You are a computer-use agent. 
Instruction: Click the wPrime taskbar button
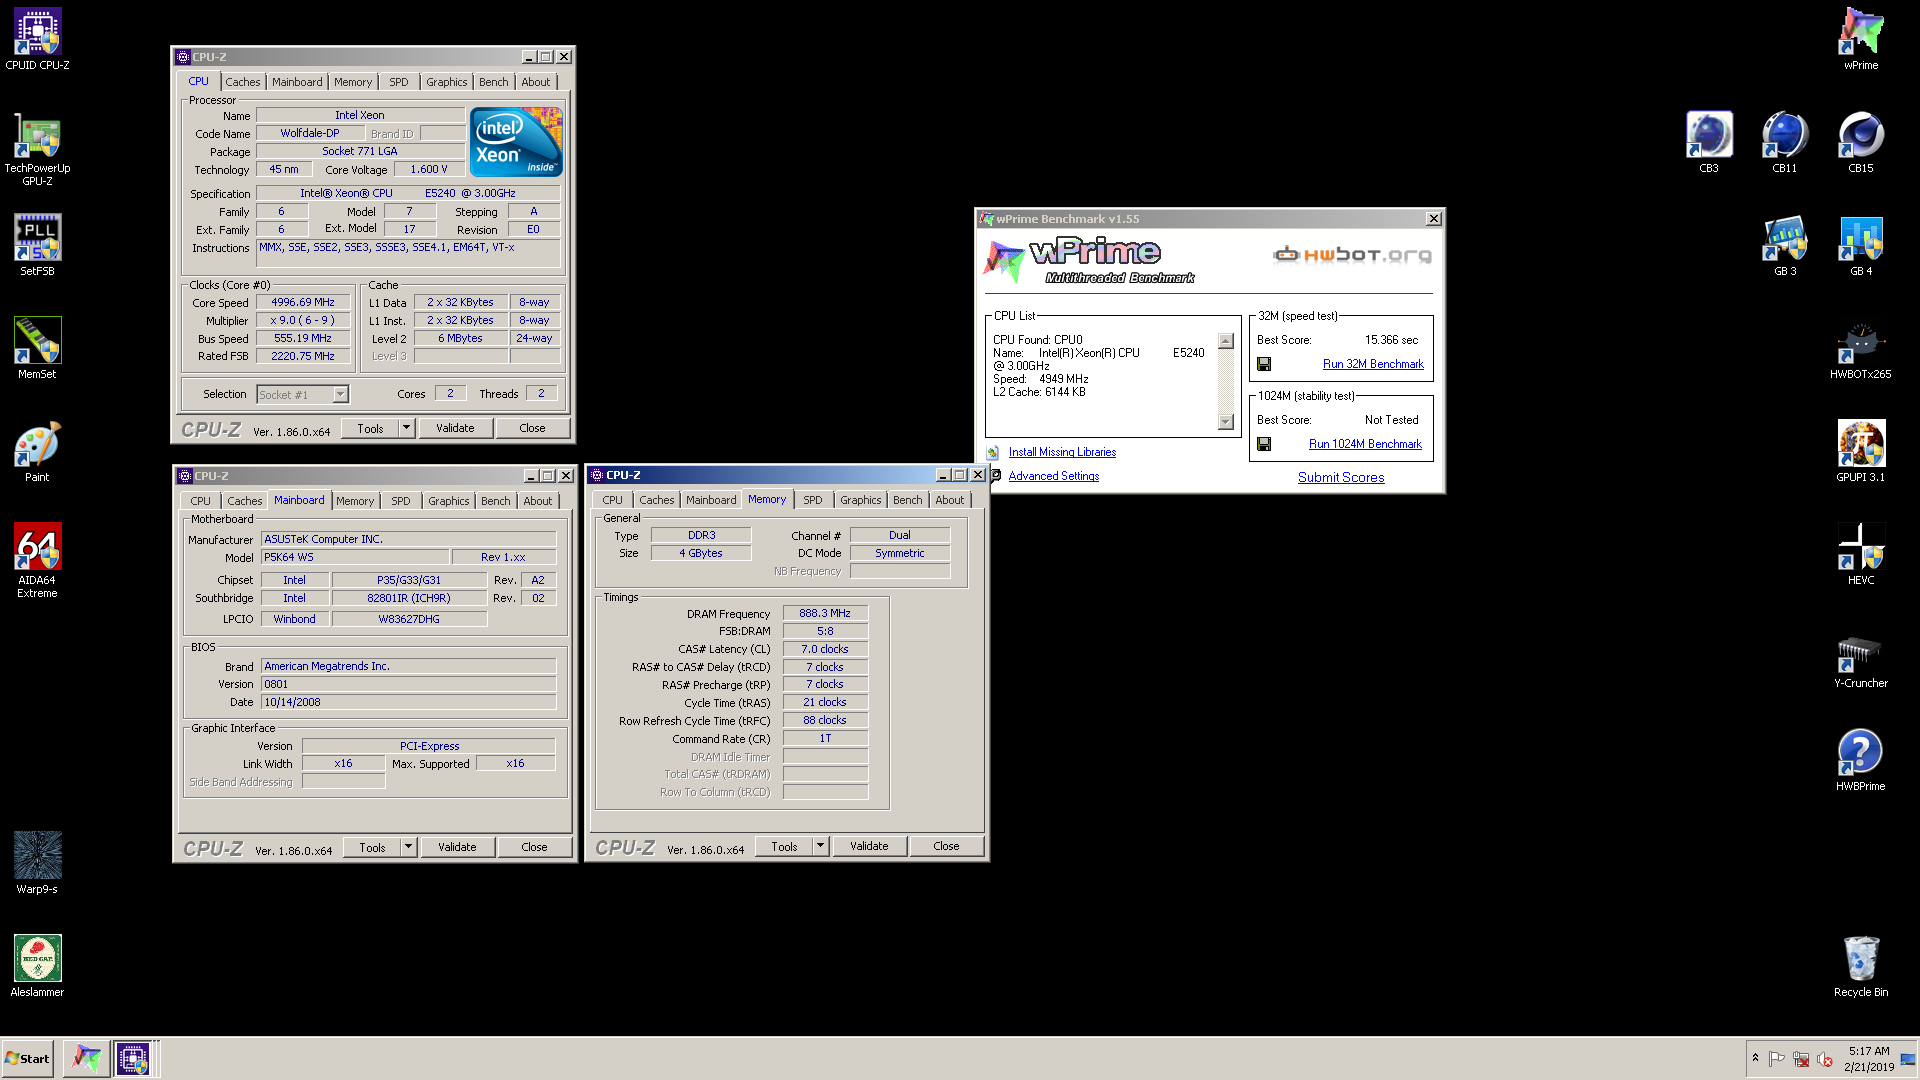coord(87,1058)
